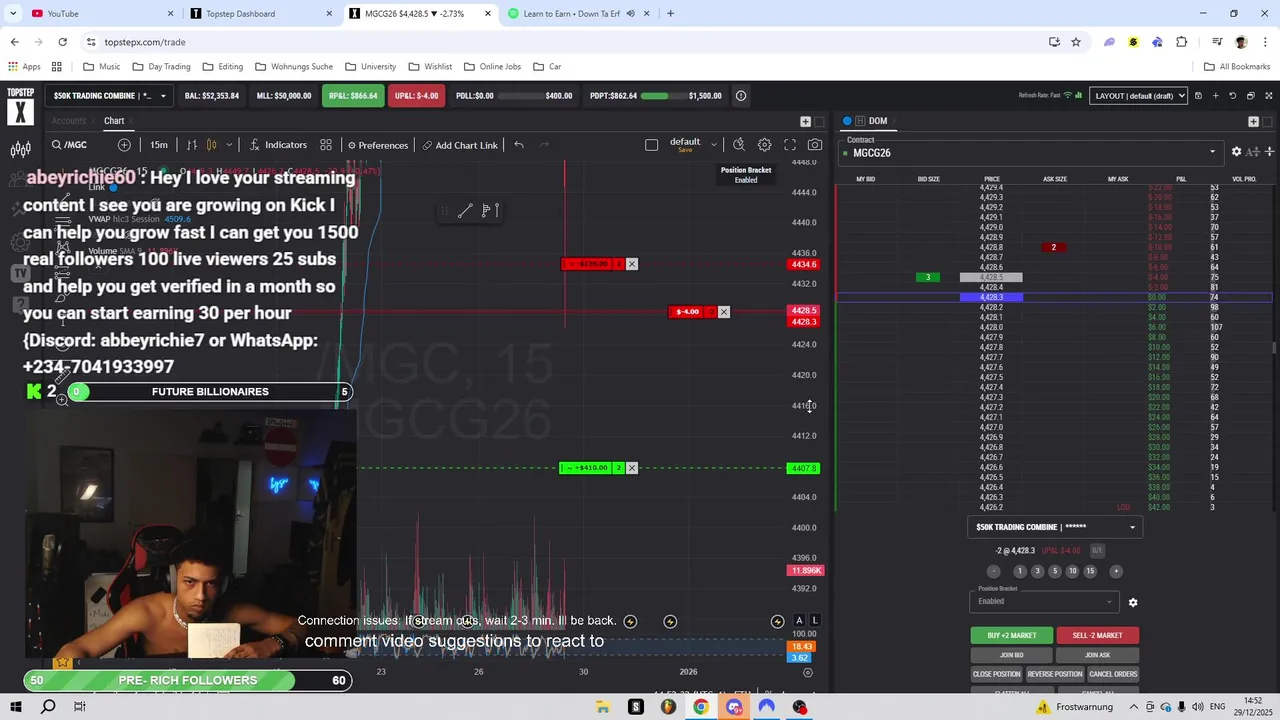Toggle the chart layout checkbox square
The height and width of the screenshot is (720, 1280).
pos(652,145)
